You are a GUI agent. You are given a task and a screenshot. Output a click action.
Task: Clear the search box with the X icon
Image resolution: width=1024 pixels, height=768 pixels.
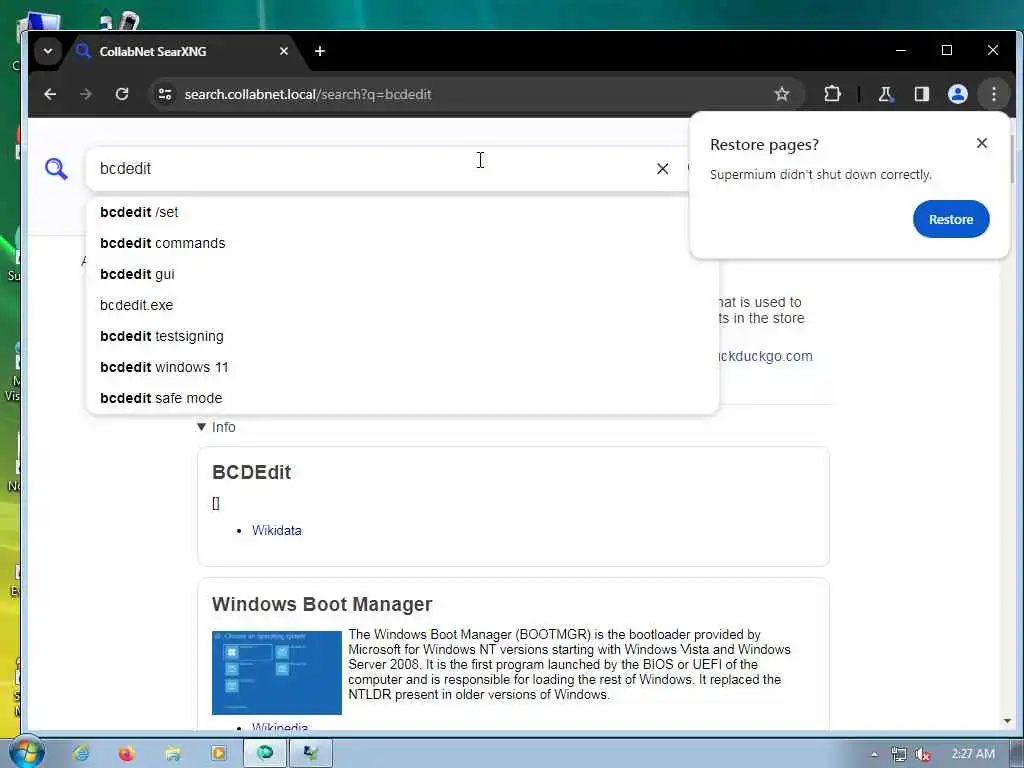(x=662, y=169)
